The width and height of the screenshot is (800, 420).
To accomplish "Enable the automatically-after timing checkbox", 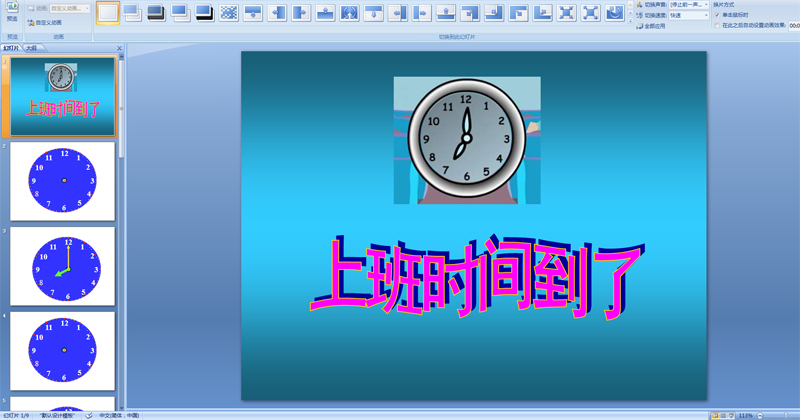I will tap(717, 26).
